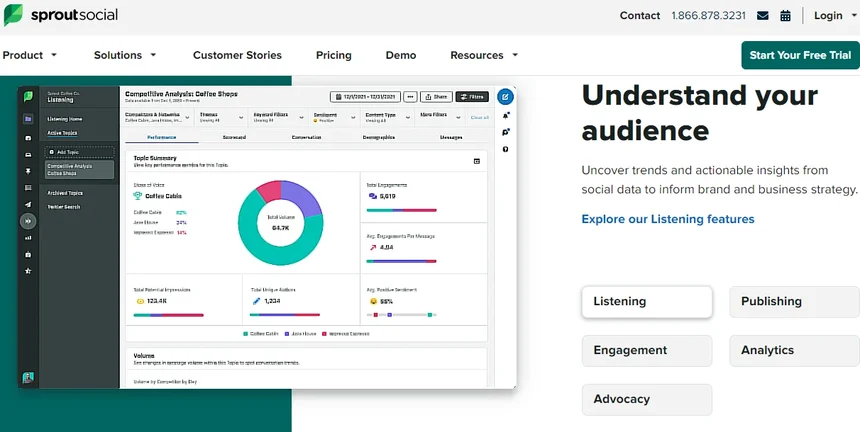Expand the Product menu
860x432 pixels.
pyautogui.click(x=30, y=55)
